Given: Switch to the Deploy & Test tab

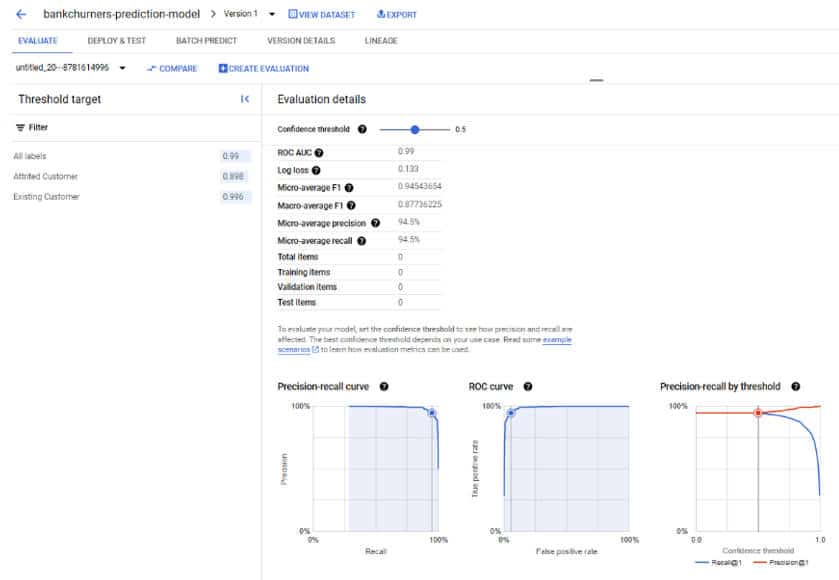Looking at the screenshot, I should (116, 41).
